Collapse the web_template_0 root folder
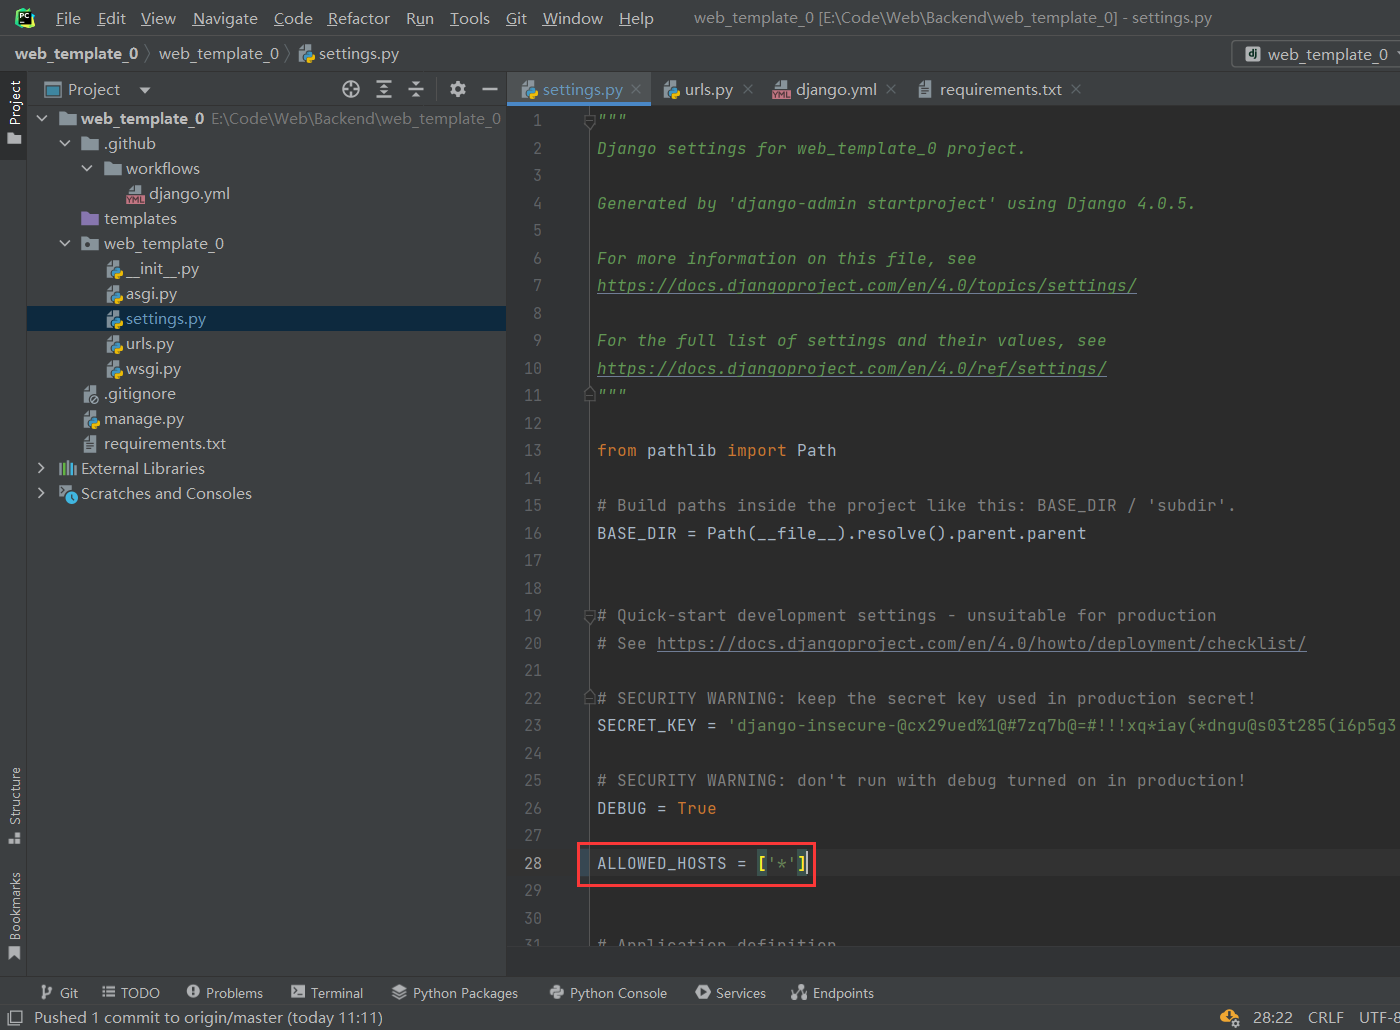The height and width of the screenshot is (1030, 1400). (x=42, y=119)
